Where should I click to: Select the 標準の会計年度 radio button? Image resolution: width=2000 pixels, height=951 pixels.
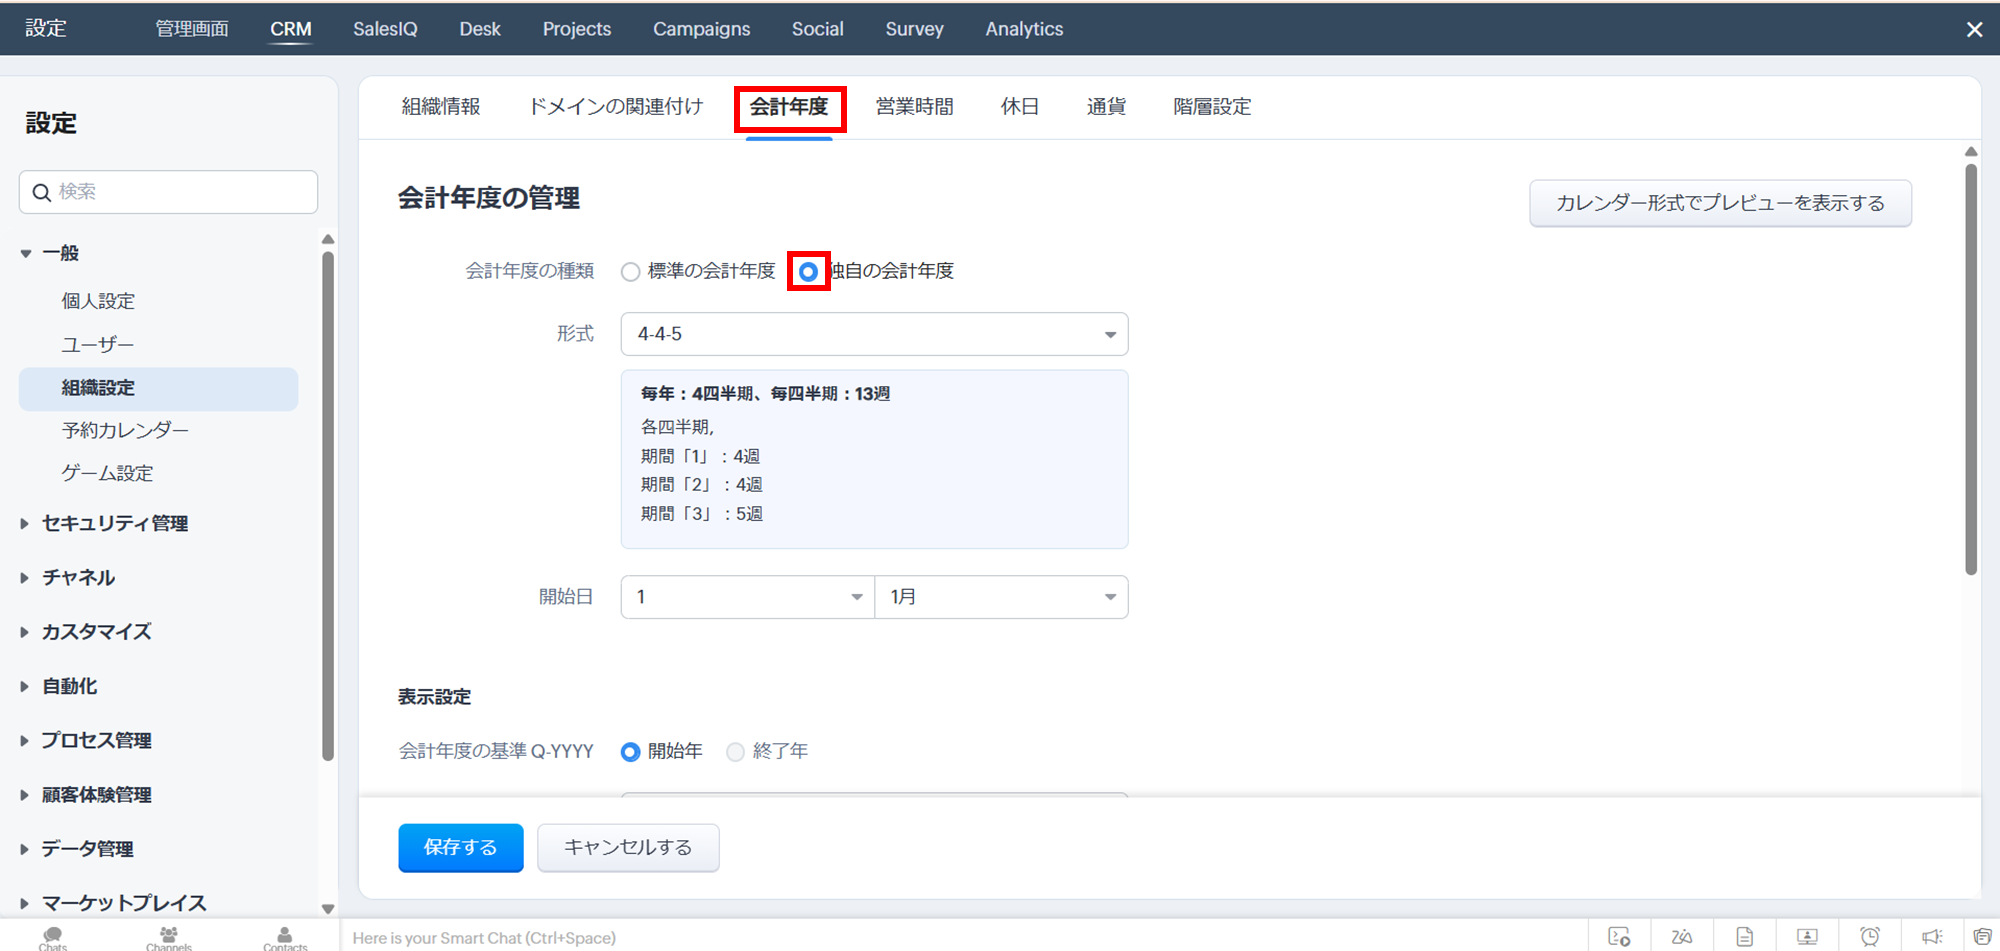631,272
